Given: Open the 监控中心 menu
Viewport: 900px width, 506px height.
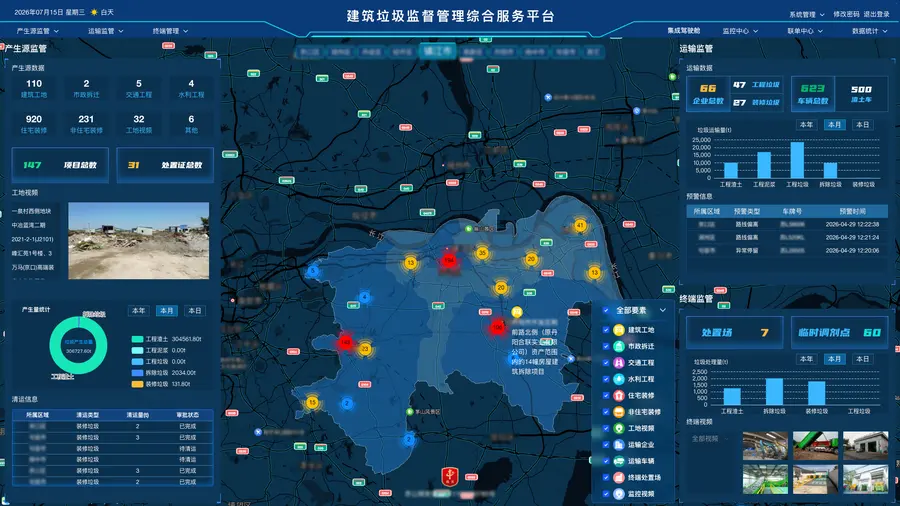Looking at the screenshot, I should point(740,31).
